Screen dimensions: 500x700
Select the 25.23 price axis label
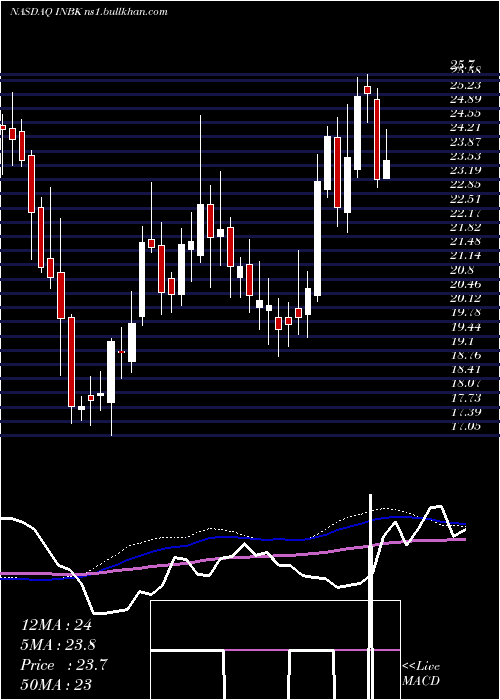pyautogui.click(x=464, y=86)
